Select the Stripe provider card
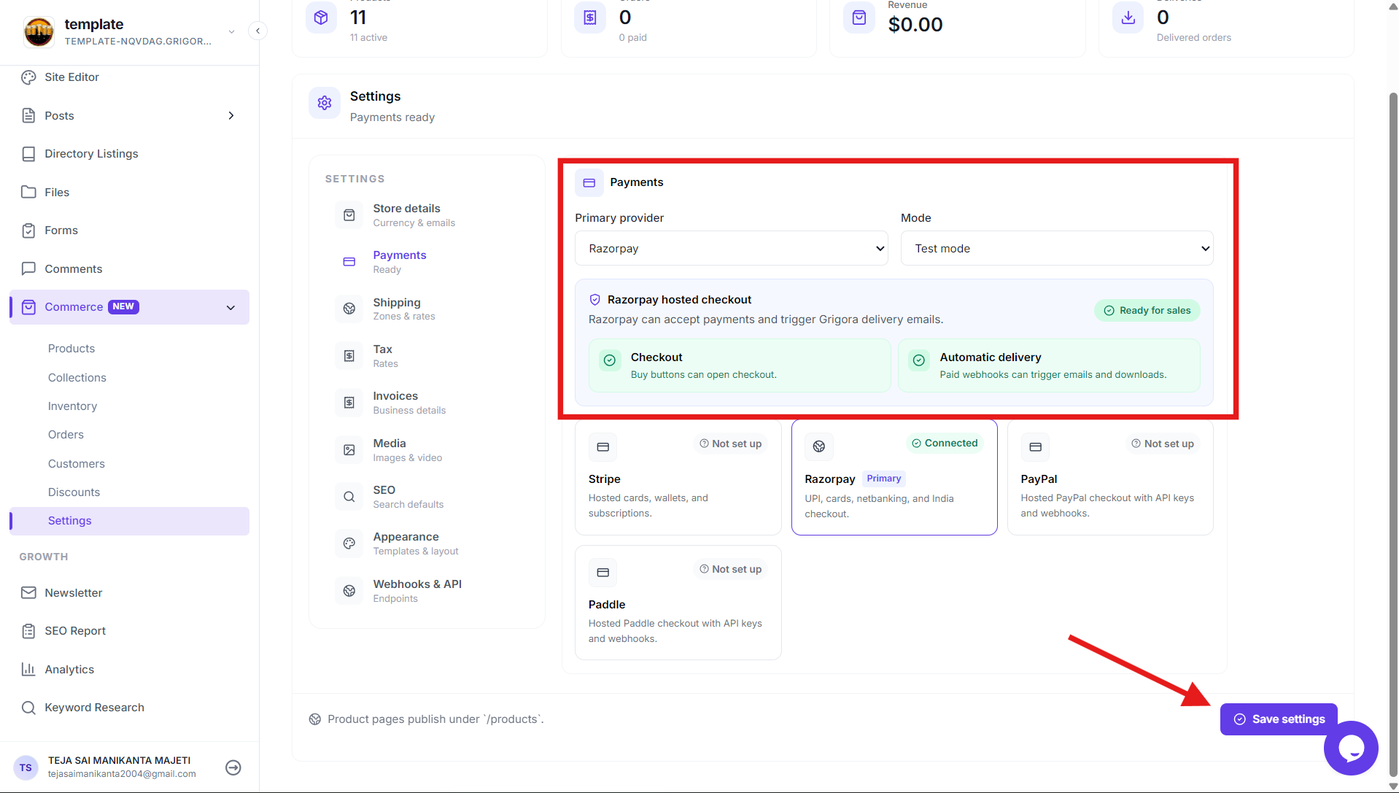The width and height of the screenshot is (1399, 793). tap(678, 477)
